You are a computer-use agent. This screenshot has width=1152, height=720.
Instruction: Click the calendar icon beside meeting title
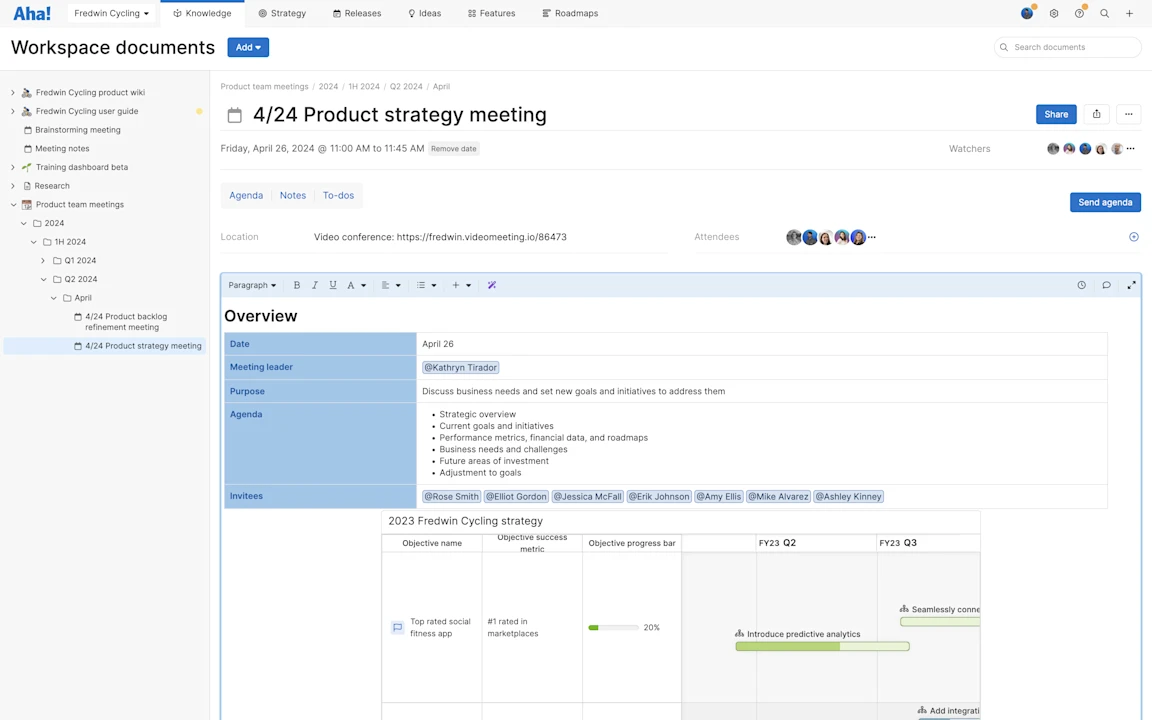click(x=234, y=115)
